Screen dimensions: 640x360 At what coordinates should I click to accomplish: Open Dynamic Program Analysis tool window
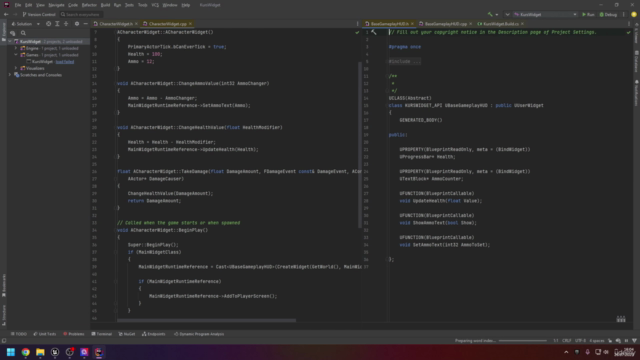tap(199, 334)
